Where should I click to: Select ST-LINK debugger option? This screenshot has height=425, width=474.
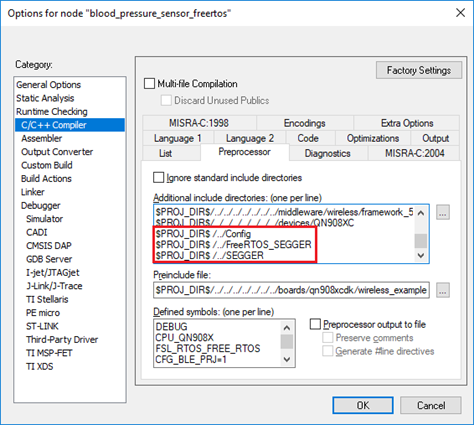42,326
